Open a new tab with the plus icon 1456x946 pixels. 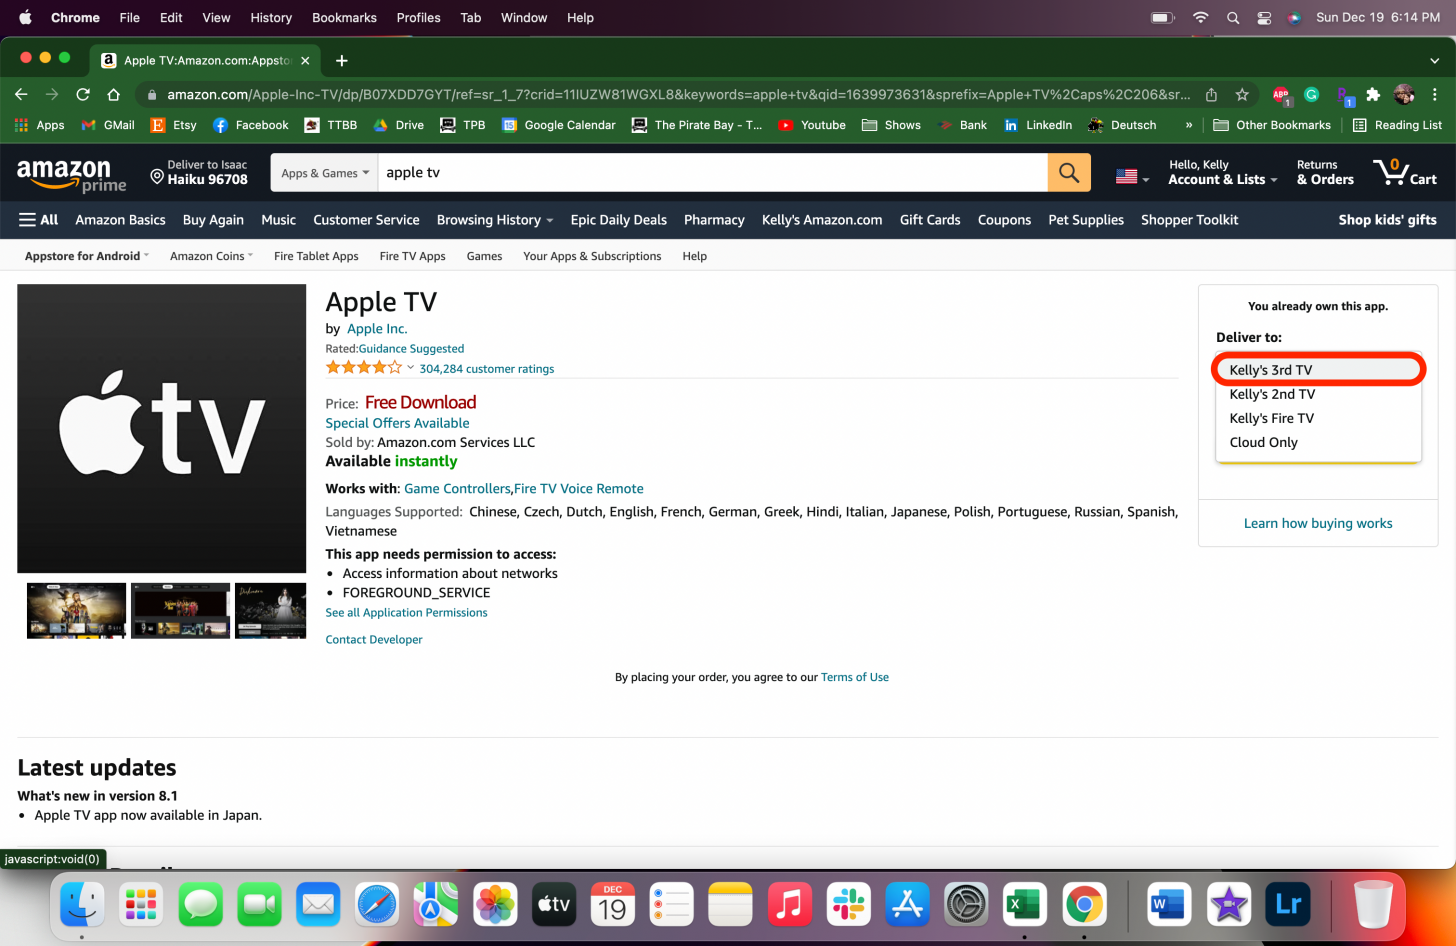(x=342, y=60)
